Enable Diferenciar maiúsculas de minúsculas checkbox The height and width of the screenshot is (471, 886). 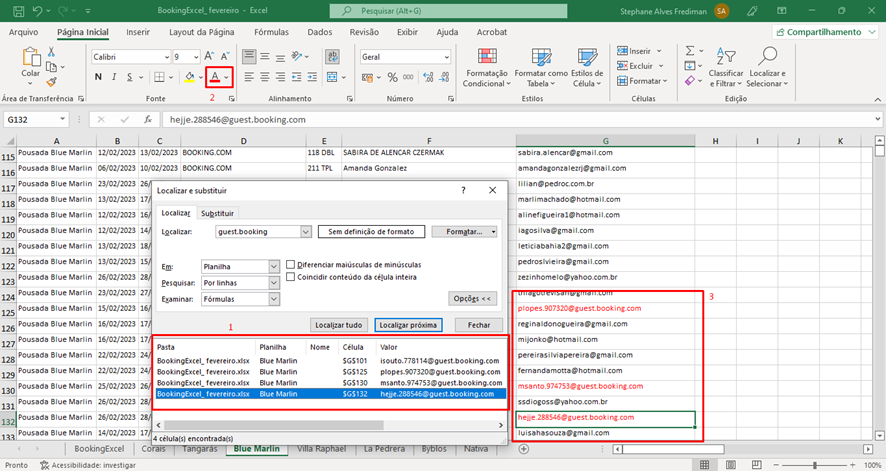291,265
